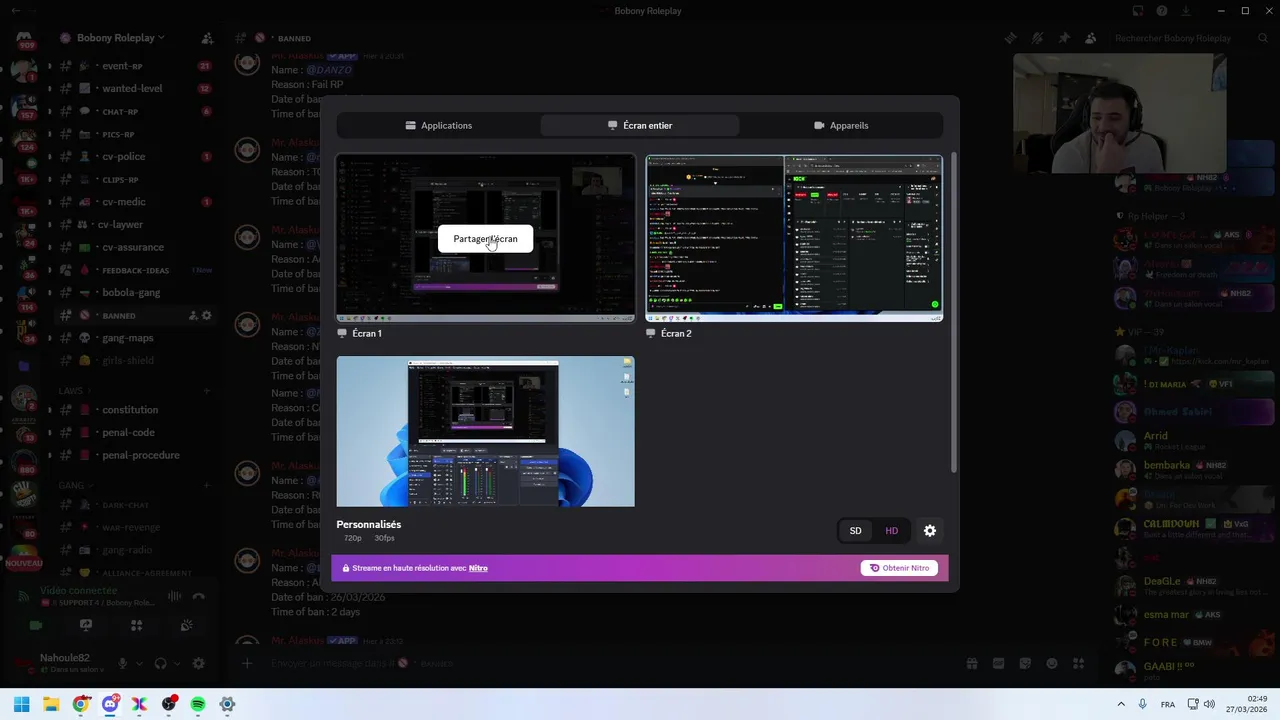Open the Appareils tab

coord(841,125)
